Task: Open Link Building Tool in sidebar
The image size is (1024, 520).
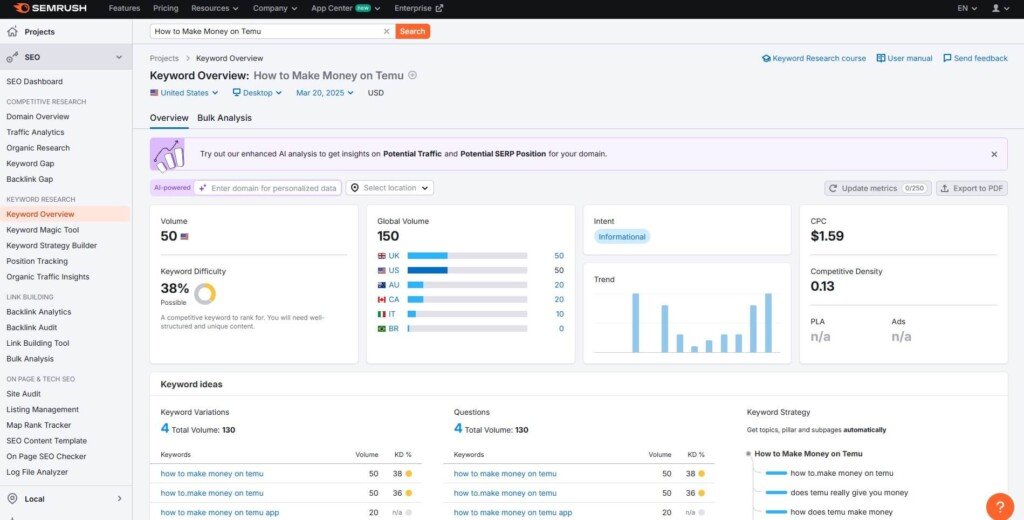Action: (x=37, y=344)
